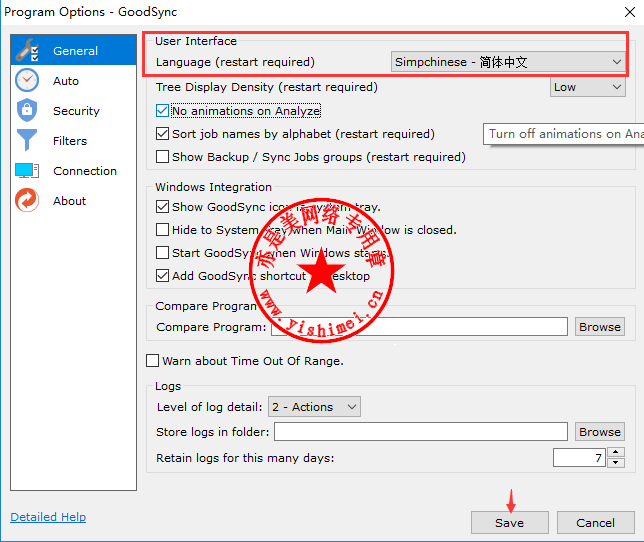Image resolution: width=644 pixels, height=542 pixels.
Task: Increase retain logs days with up arrow
Action: (616, 452)
